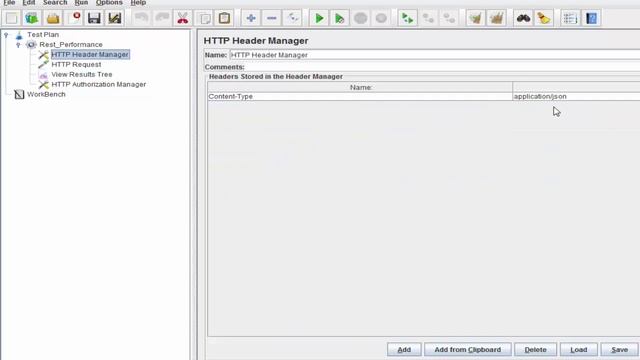Click the Add from Clipboard button
This screenshot has width=640, height=360.
468,350
